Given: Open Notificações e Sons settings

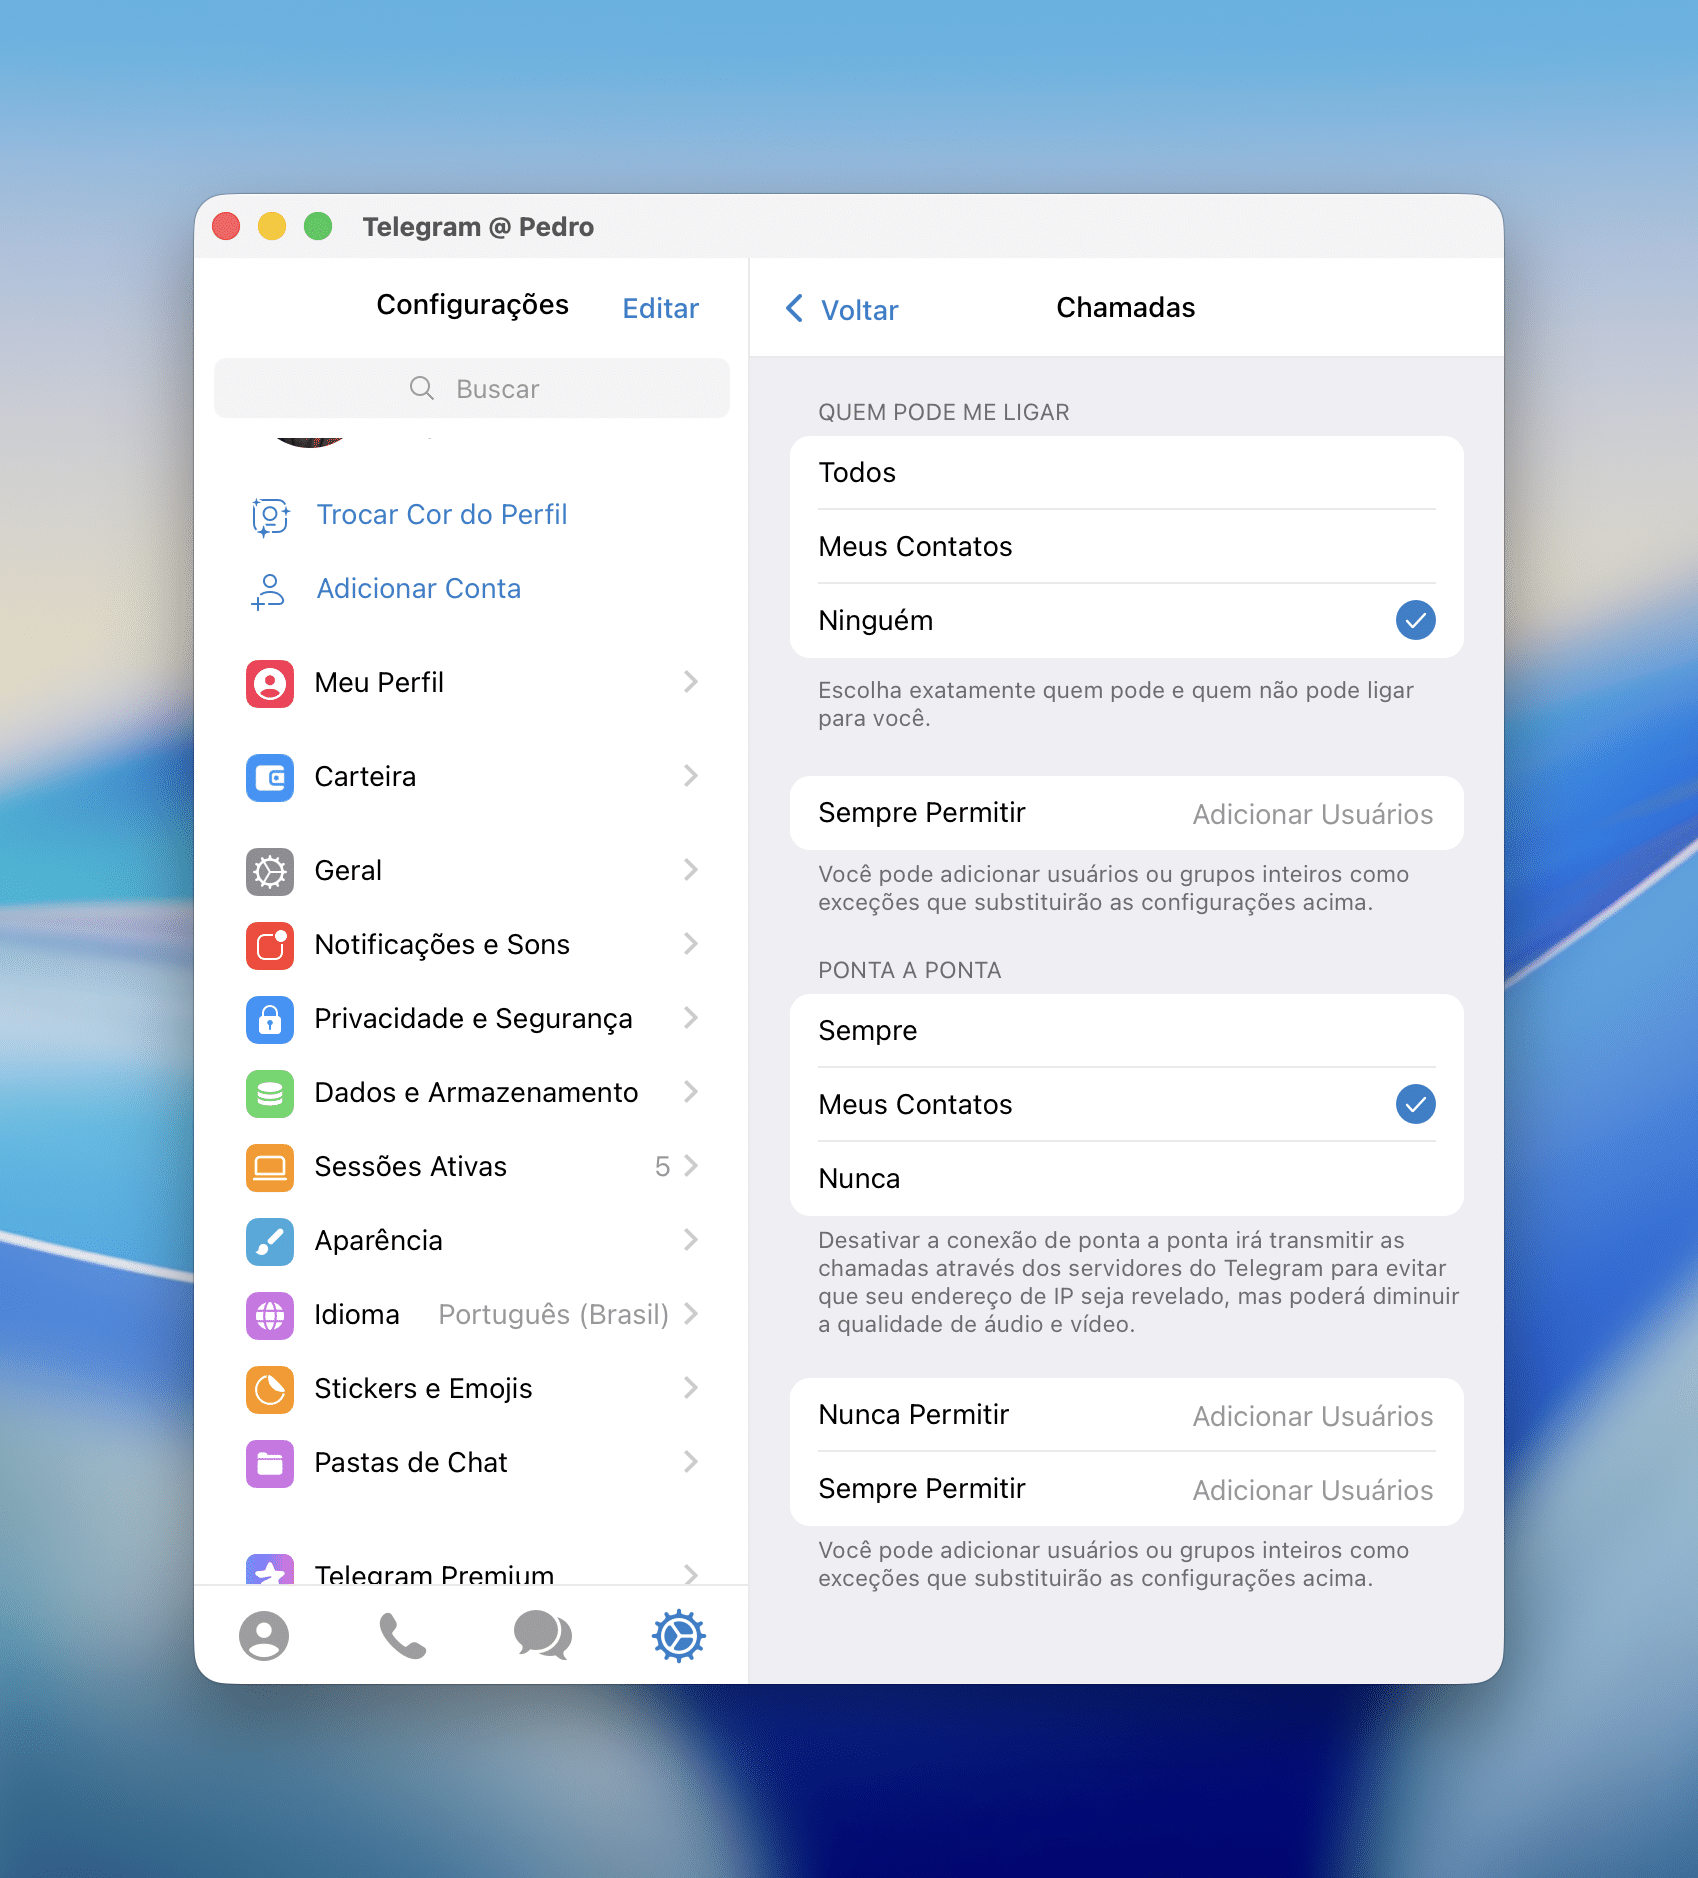Looking at the screenshot, I should [442, 945].
